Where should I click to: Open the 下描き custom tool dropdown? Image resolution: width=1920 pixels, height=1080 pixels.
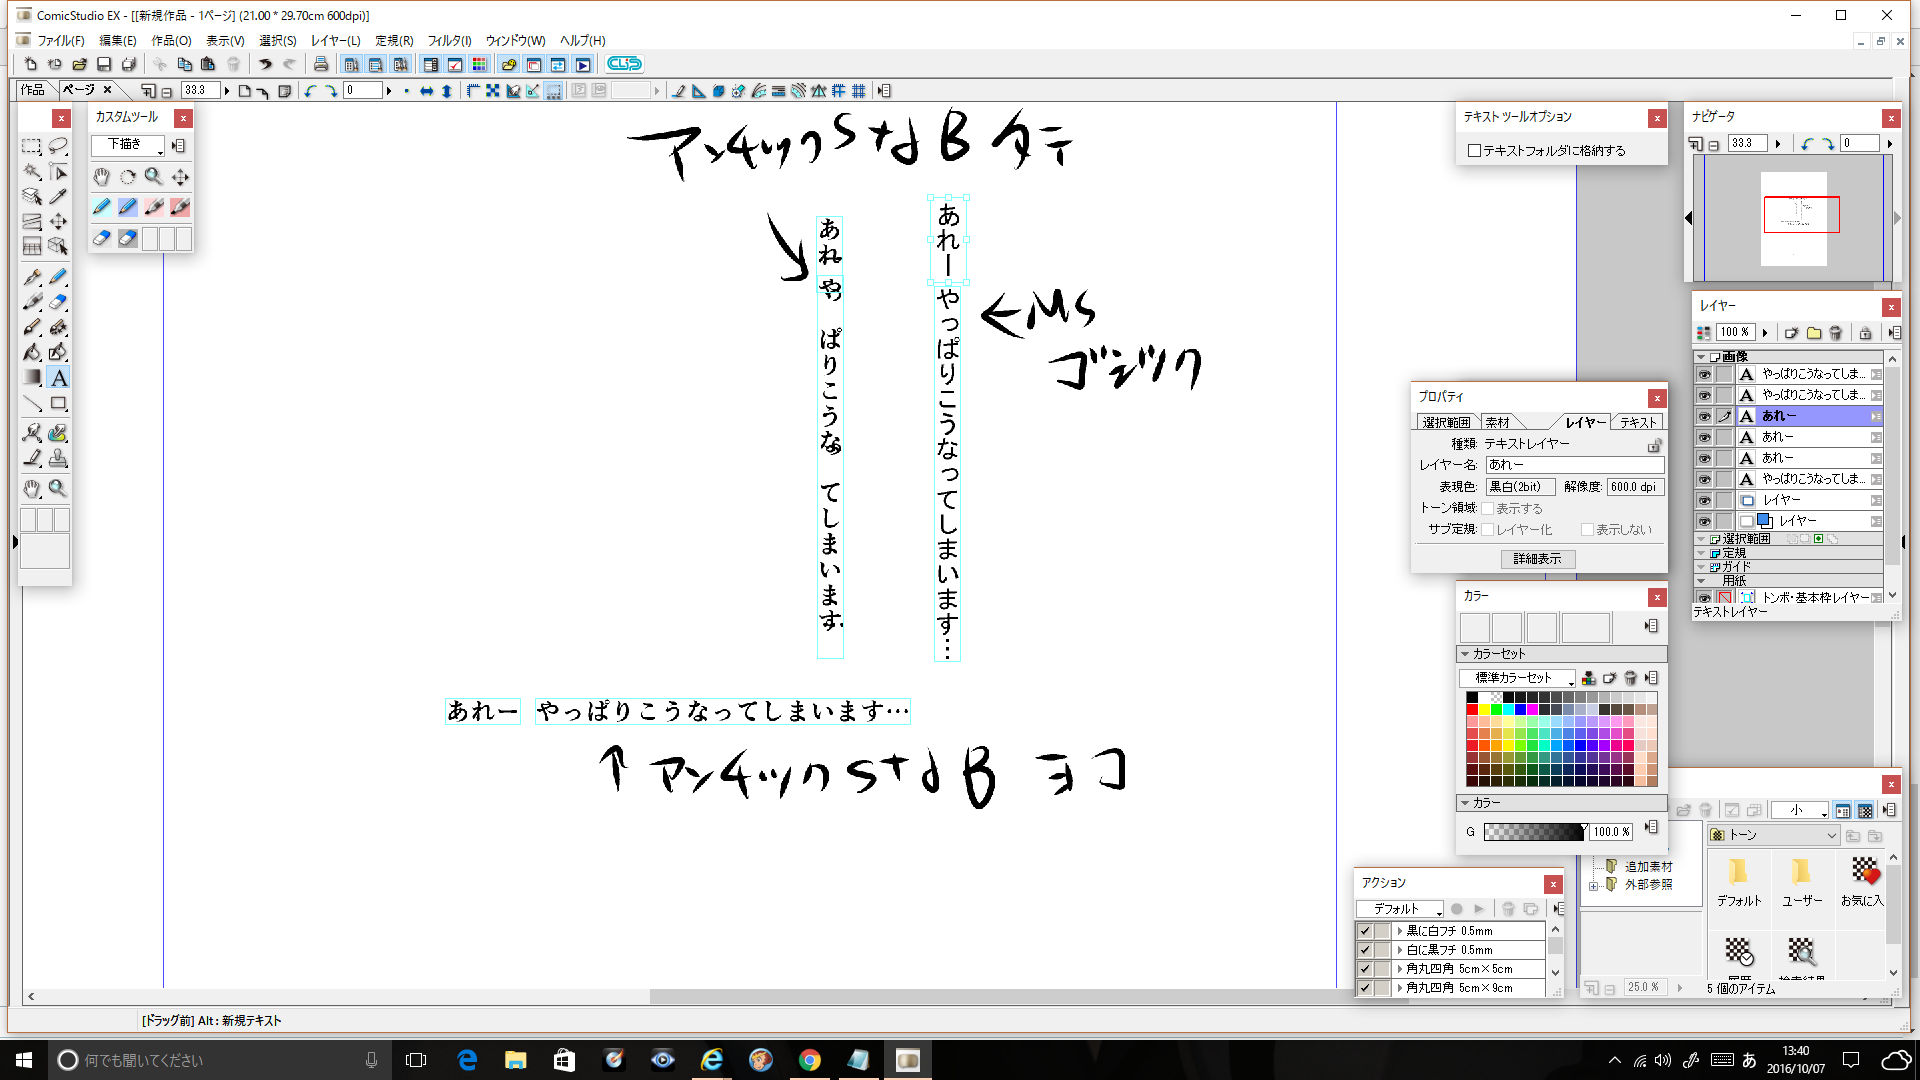[128, 146]
